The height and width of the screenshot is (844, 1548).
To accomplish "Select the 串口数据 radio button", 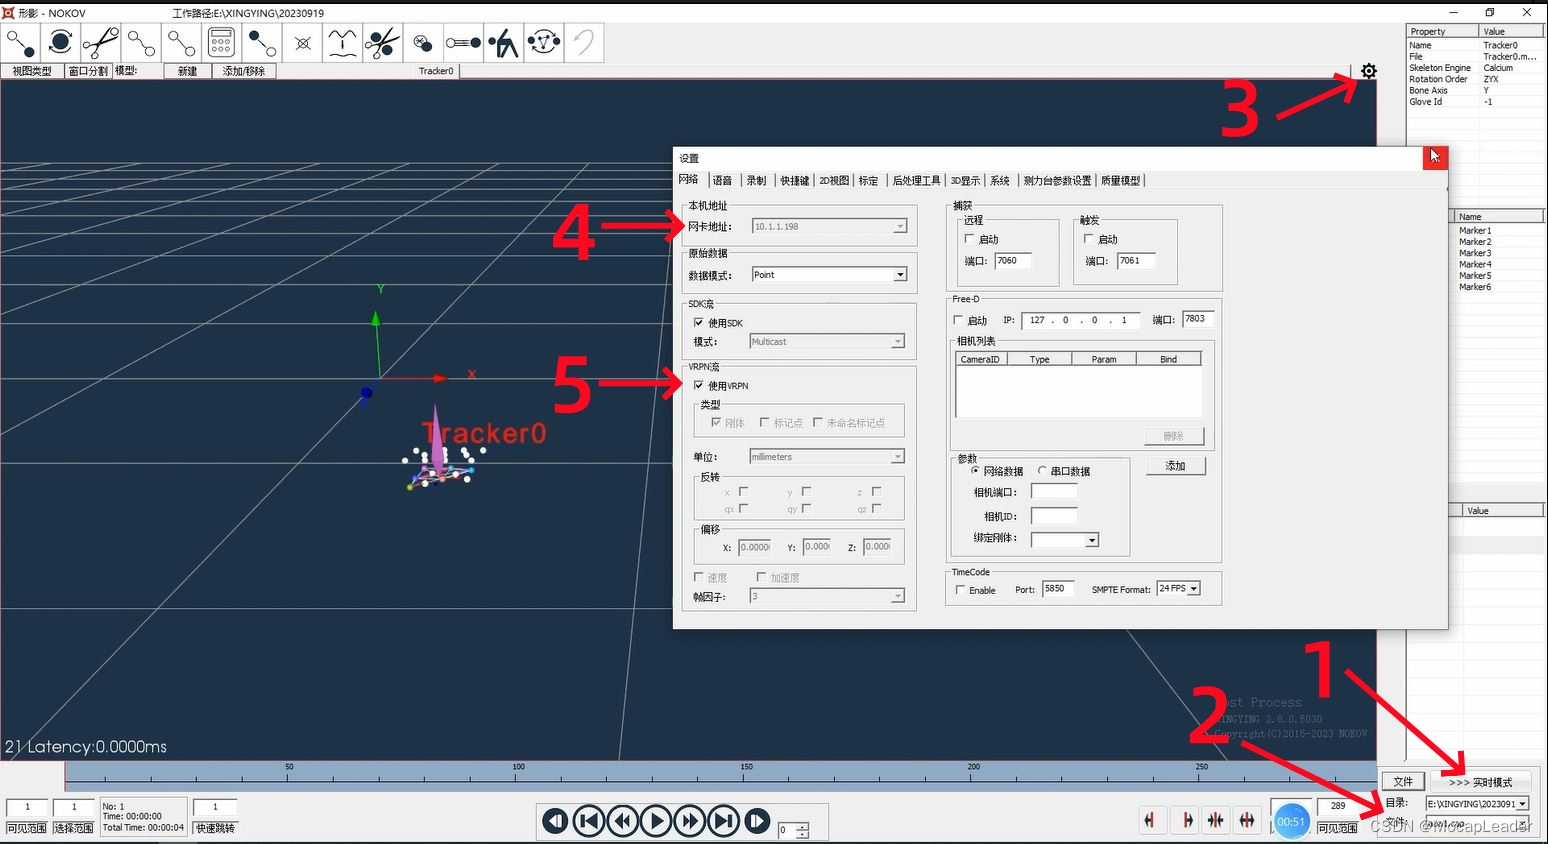I will 1042,470.
